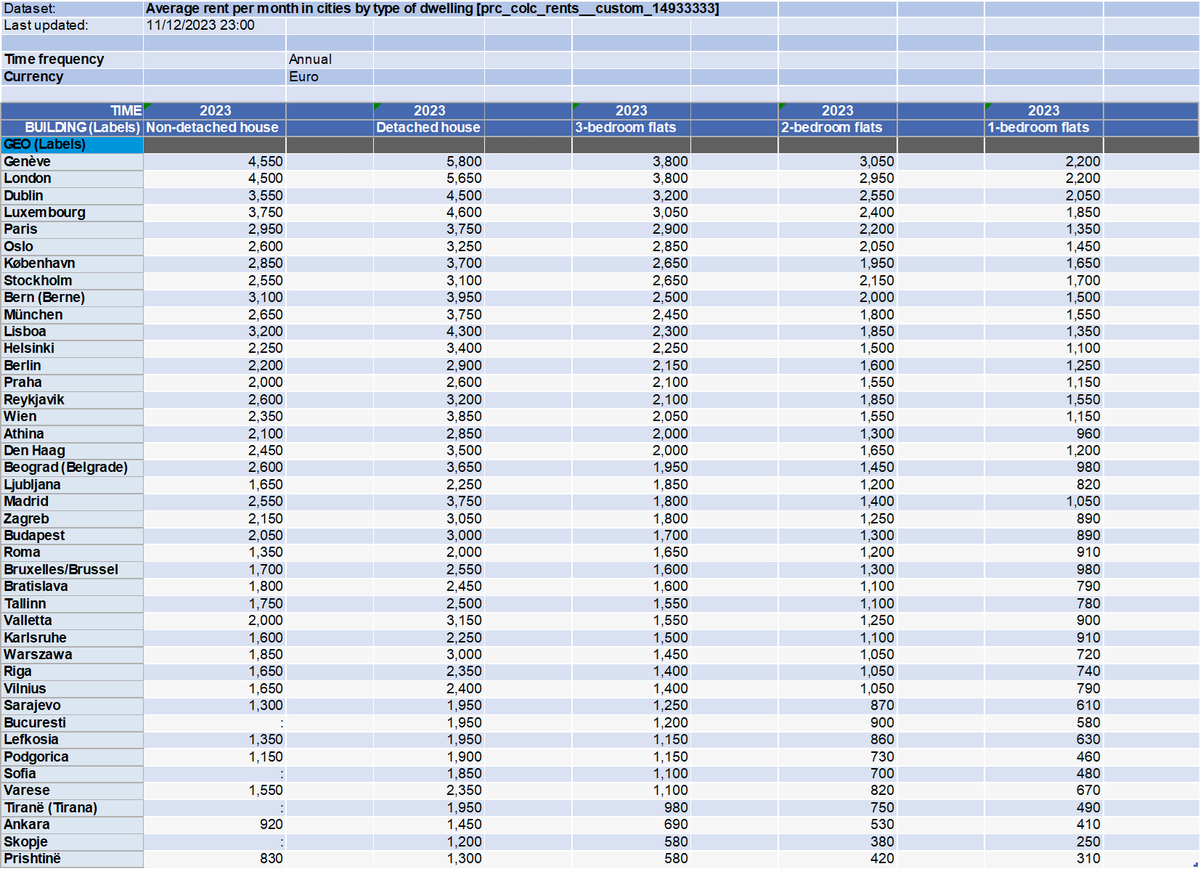This screenshot has width=1200, height=869.
Task: Select the 'Valletta' row label
Action: [x=72, y=620]
